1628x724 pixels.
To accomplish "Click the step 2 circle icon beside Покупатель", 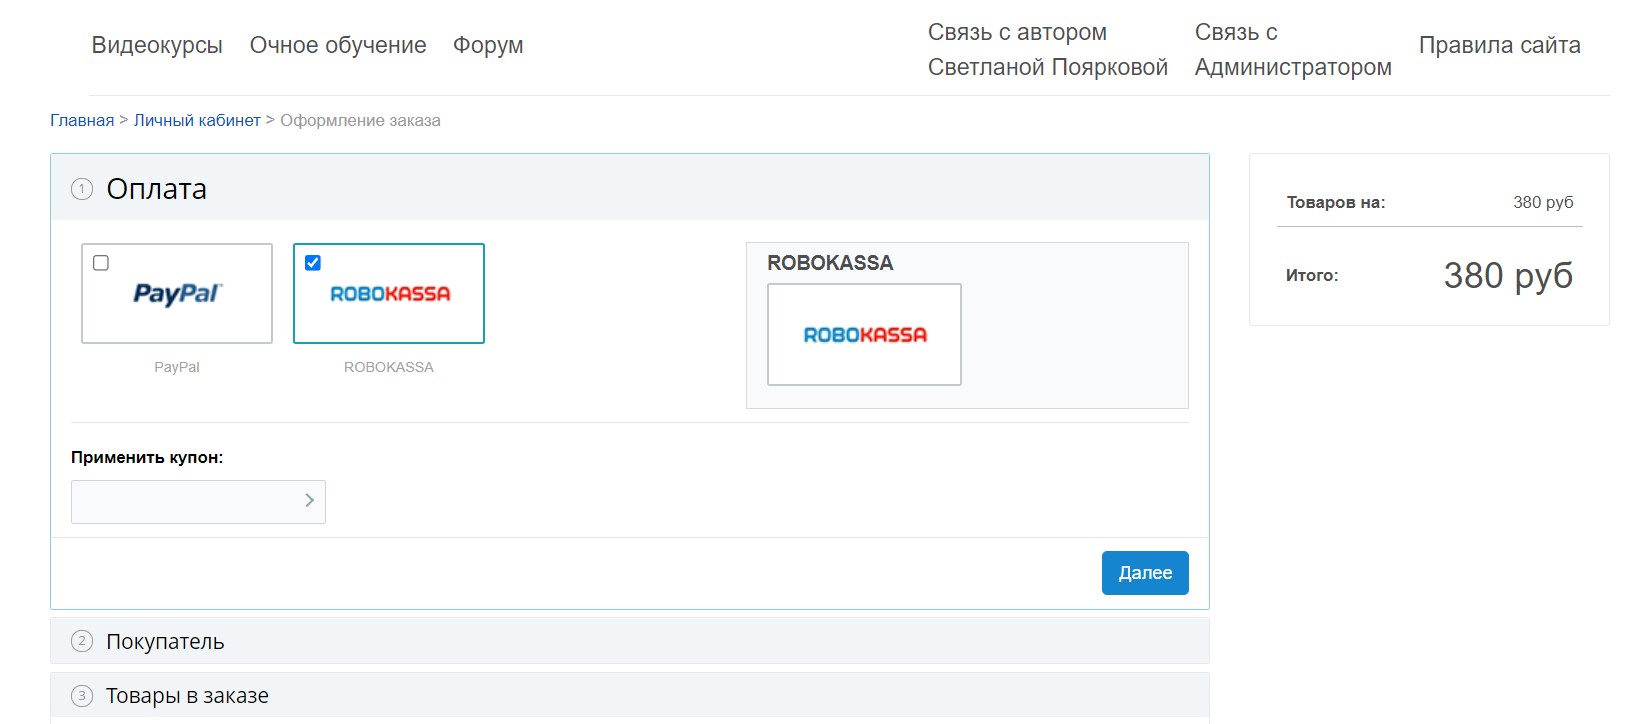I will (82, 641).
